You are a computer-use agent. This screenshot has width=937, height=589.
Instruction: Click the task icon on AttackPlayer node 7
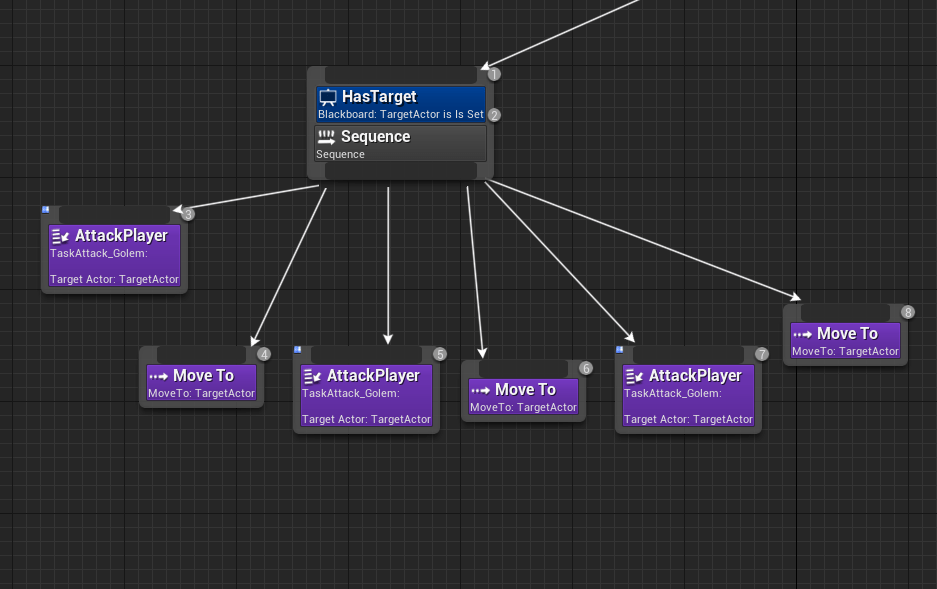click(634, 377)
